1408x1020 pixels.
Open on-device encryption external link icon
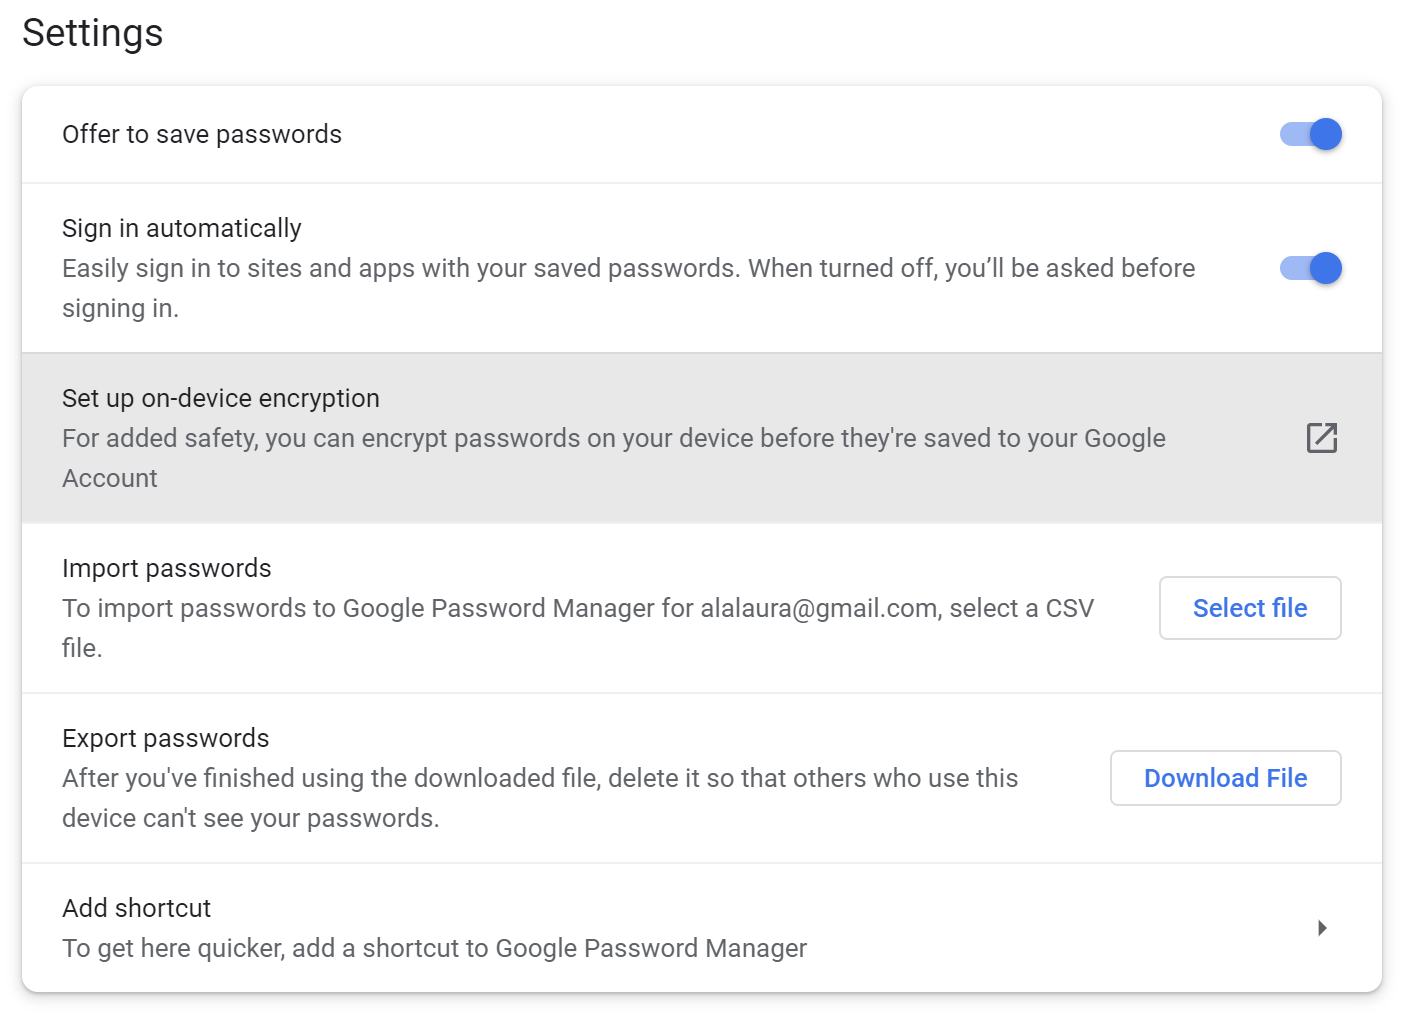coord(1321,438)
